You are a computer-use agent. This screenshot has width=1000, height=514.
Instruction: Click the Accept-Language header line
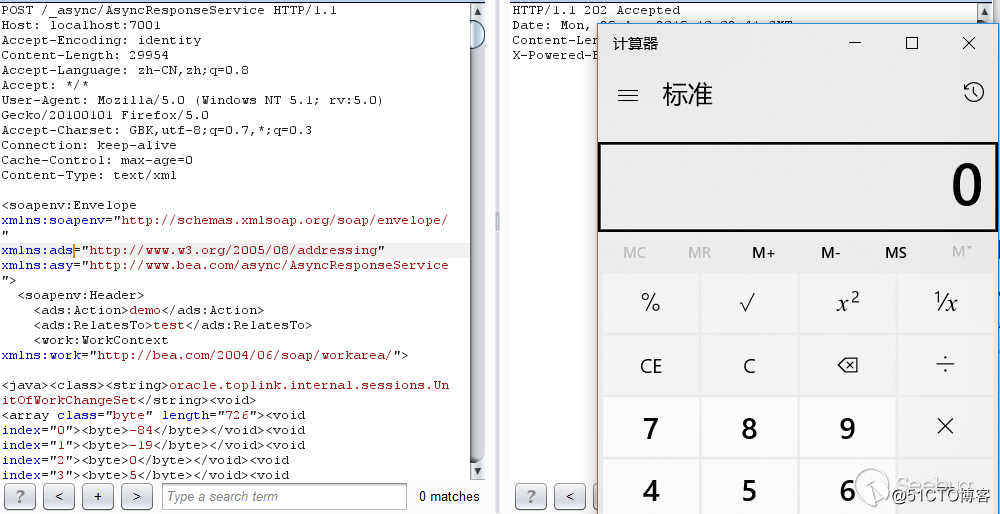[125, 70]
